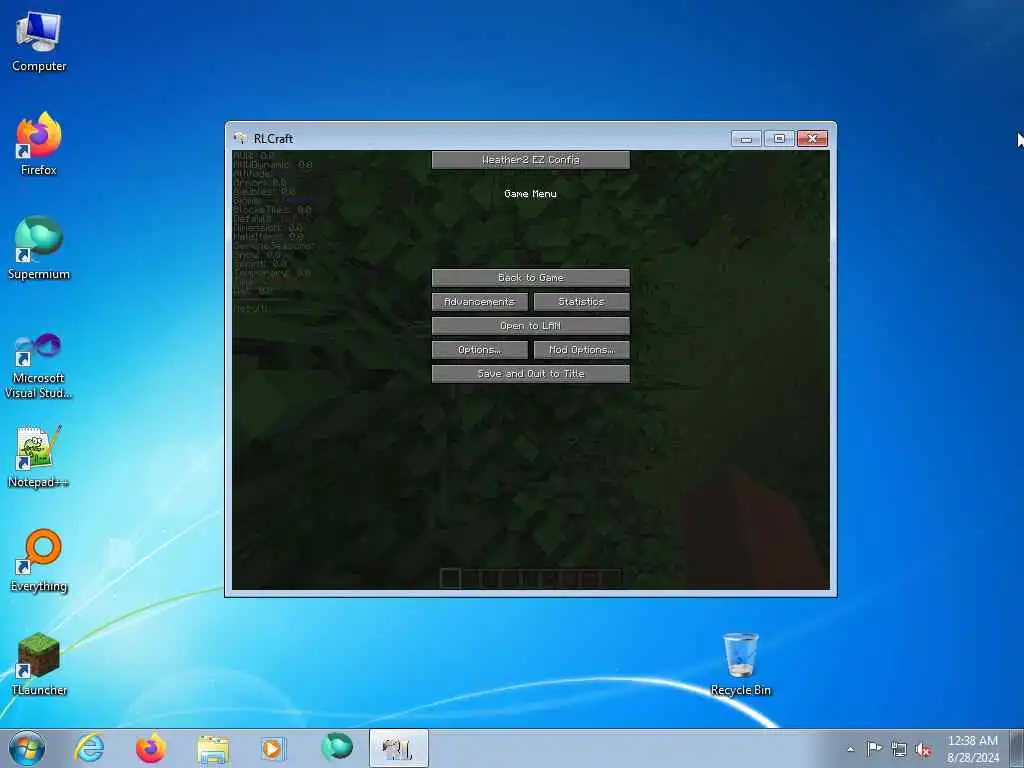This screenshot has width=1024, height=768.
Task: Select the Recycle Bin icon
Action: [x=741, y=664]
